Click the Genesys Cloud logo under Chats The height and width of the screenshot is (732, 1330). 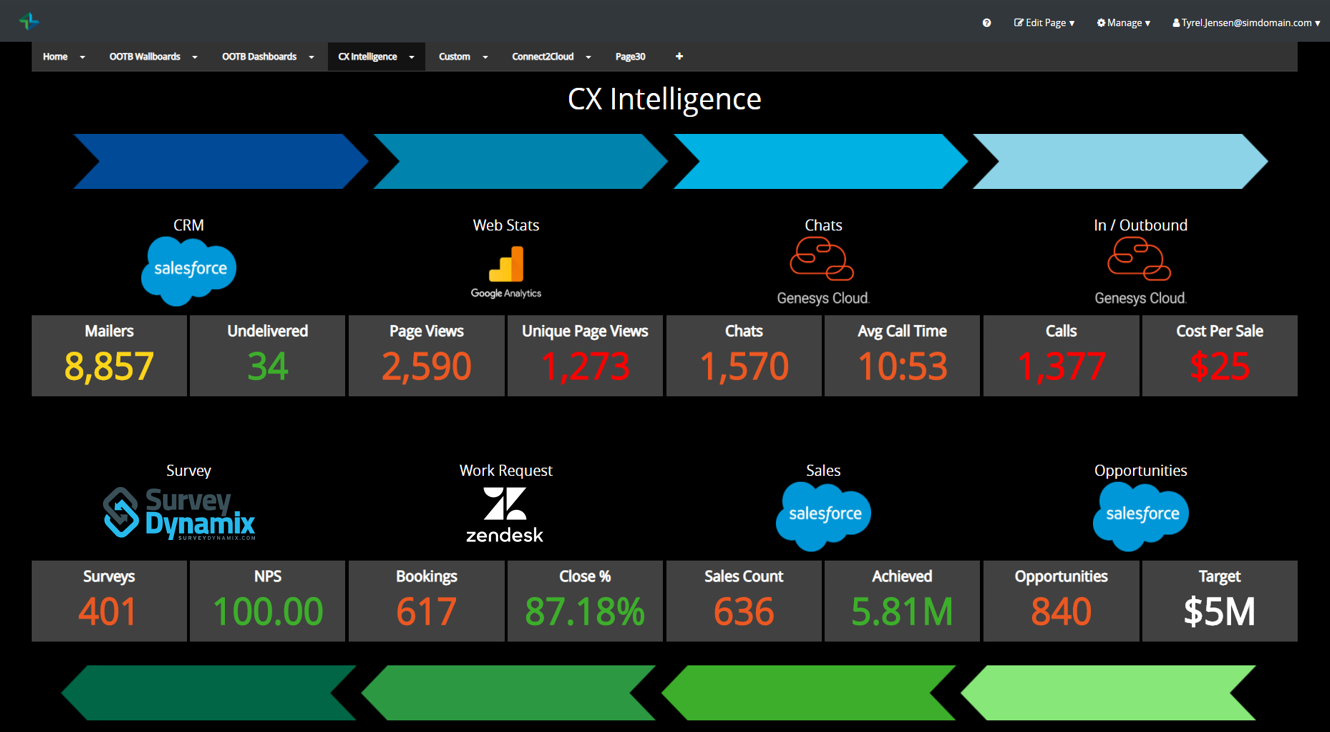point(823,272)
